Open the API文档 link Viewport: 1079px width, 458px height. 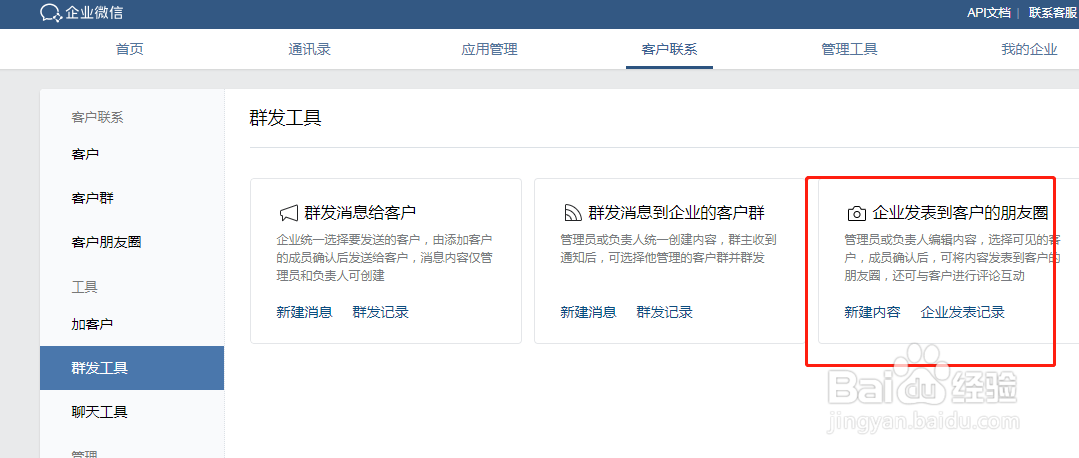coord(989,12)
